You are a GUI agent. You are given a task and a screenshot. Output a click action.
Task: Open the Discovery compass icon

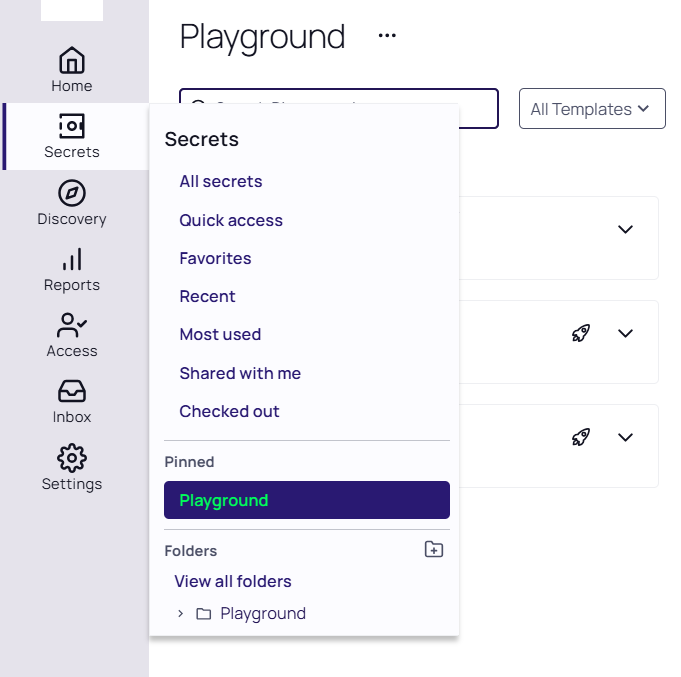tap(72, 193)
